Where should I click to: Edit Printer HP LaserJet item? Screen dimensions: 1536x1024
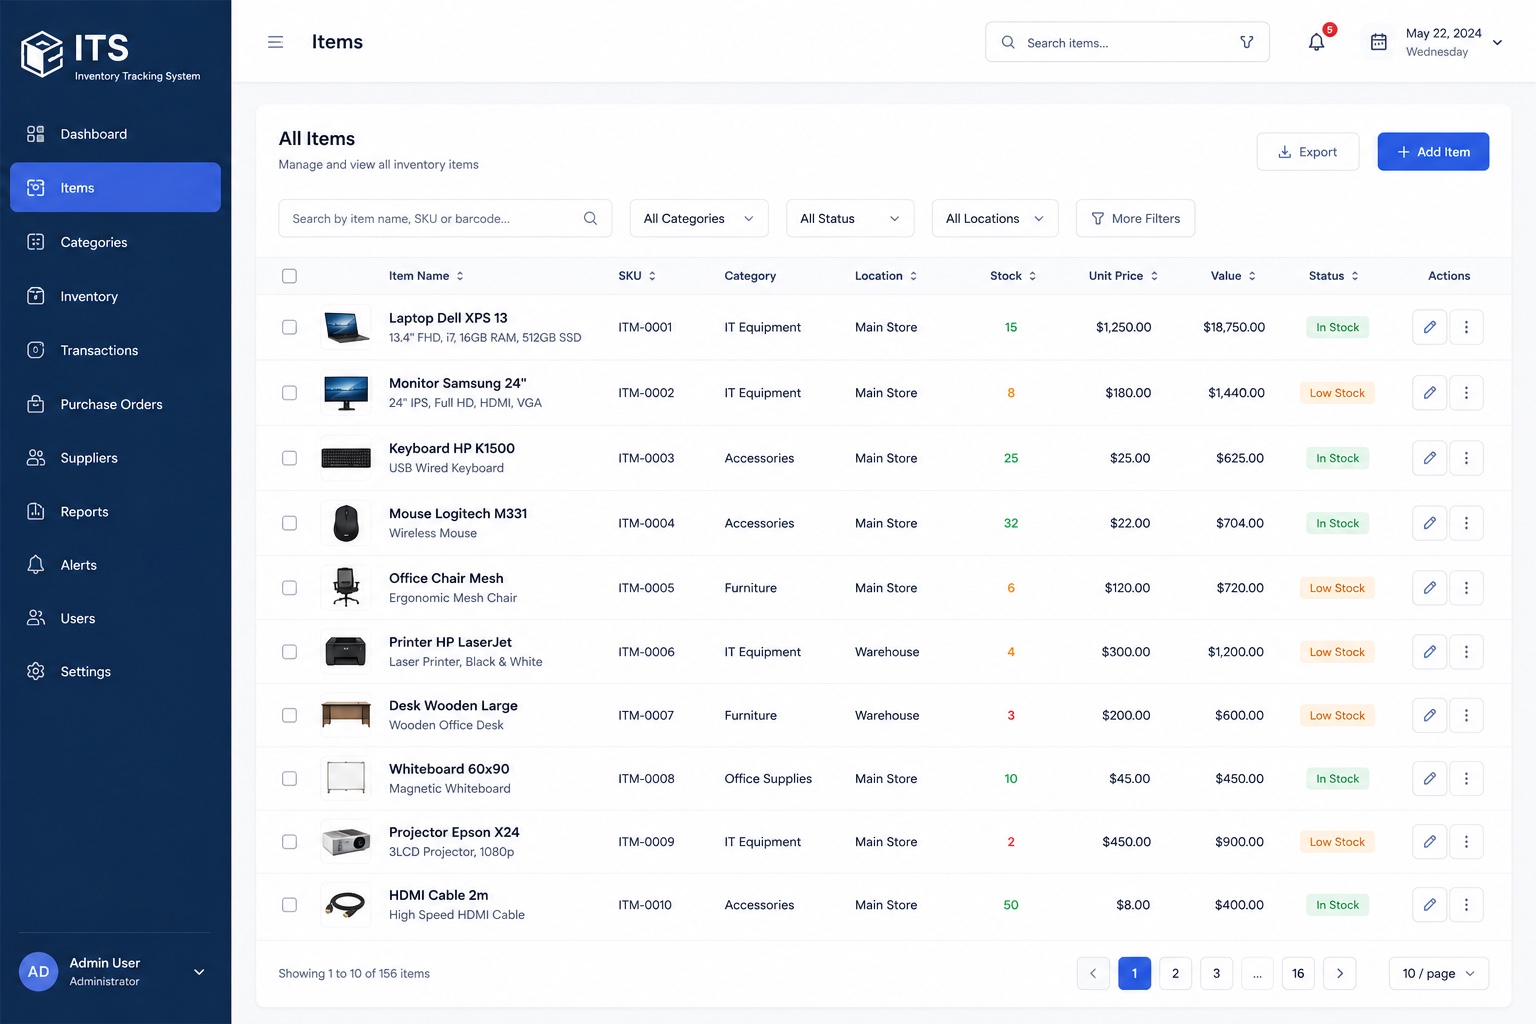point(1429,652)
